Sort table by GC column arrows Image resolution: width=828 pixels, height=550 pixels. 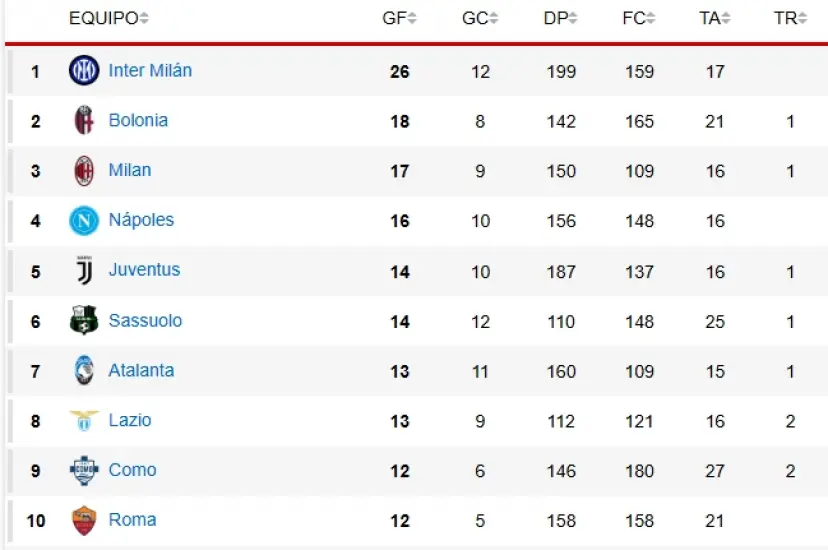tap(492, 19)
